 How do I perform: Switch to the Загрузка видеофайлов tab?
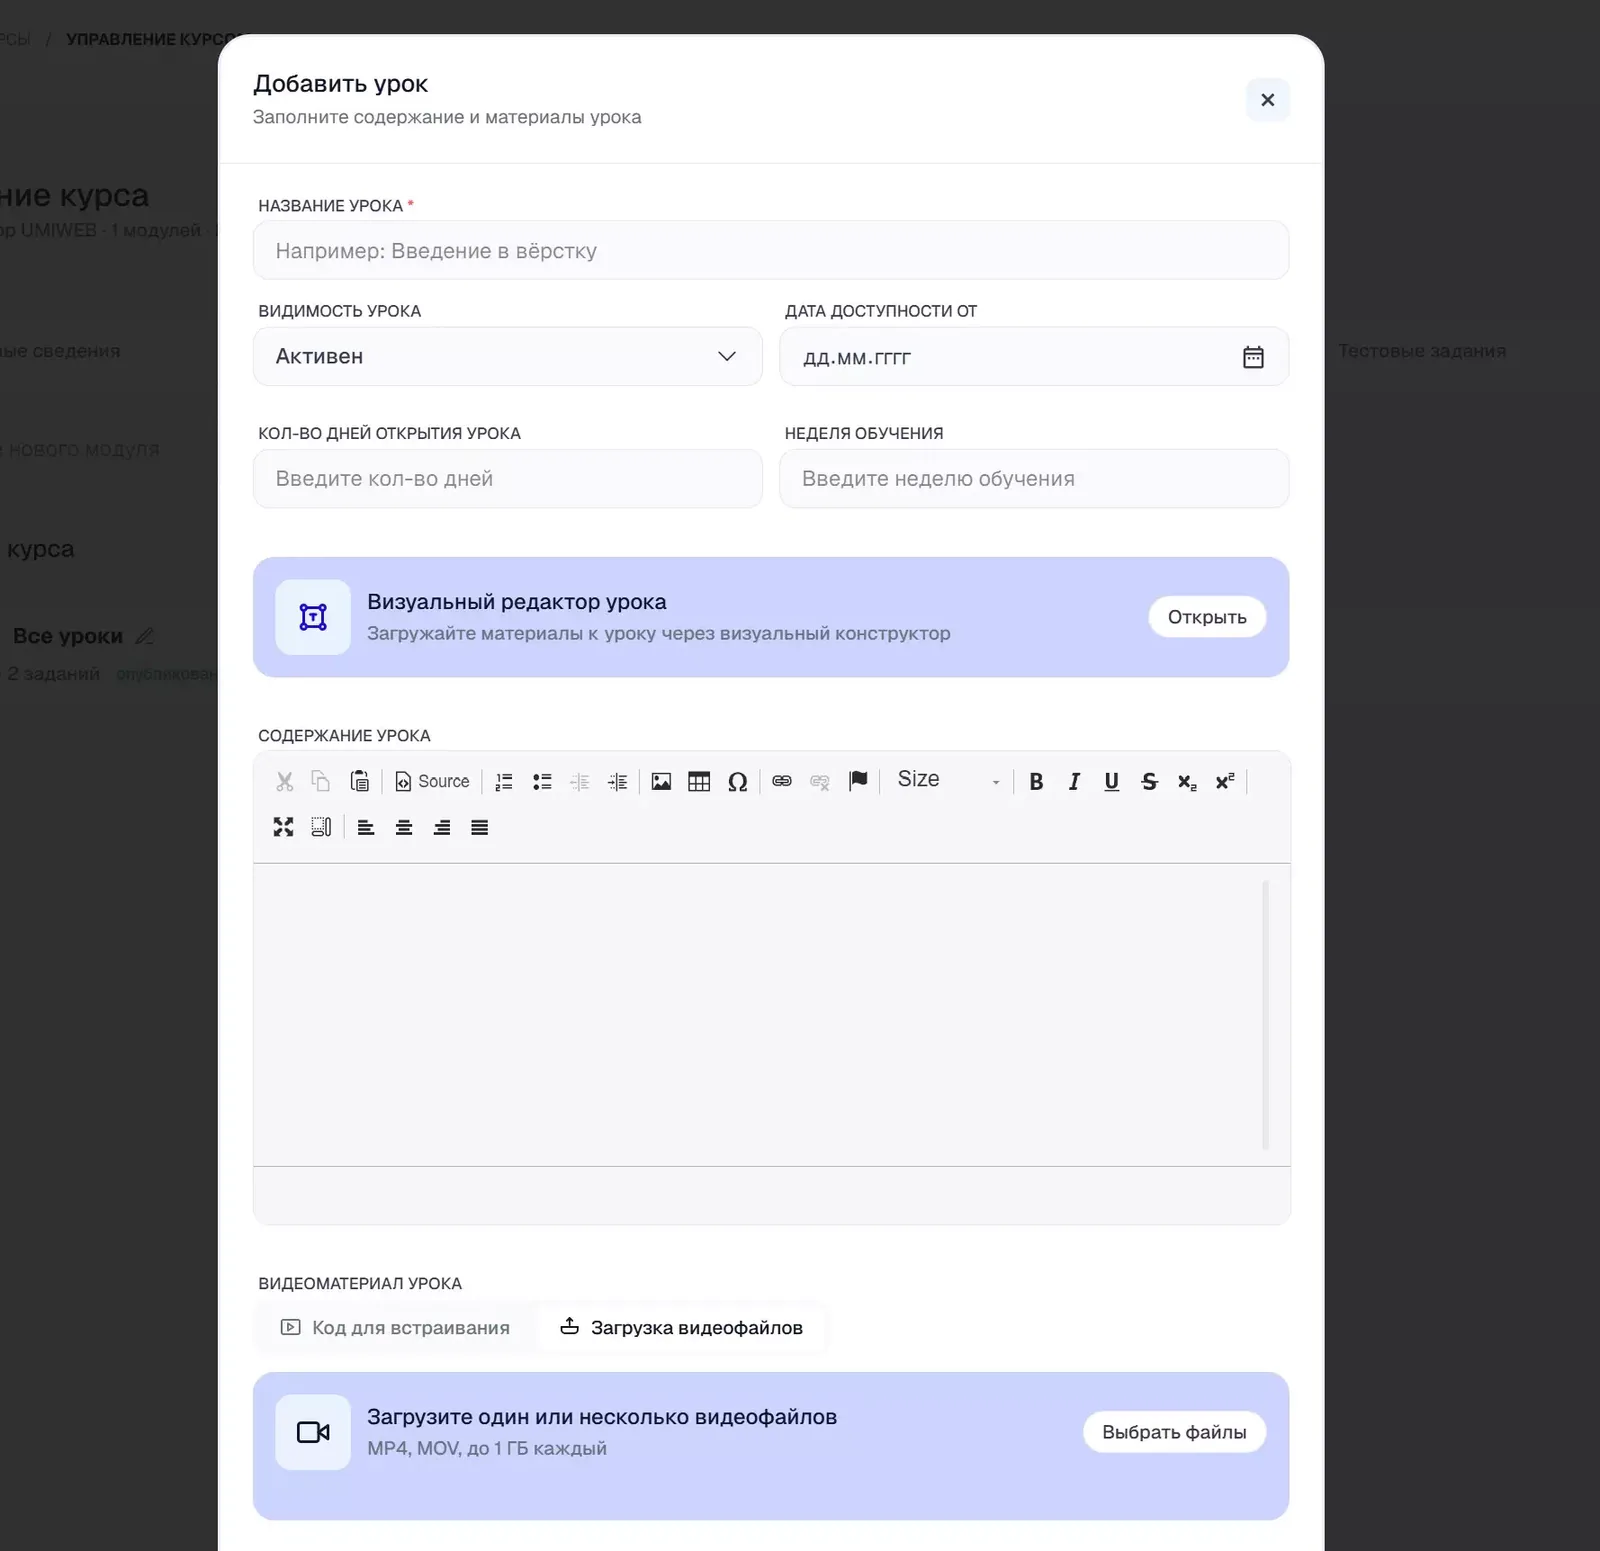tap(681, 1327)
